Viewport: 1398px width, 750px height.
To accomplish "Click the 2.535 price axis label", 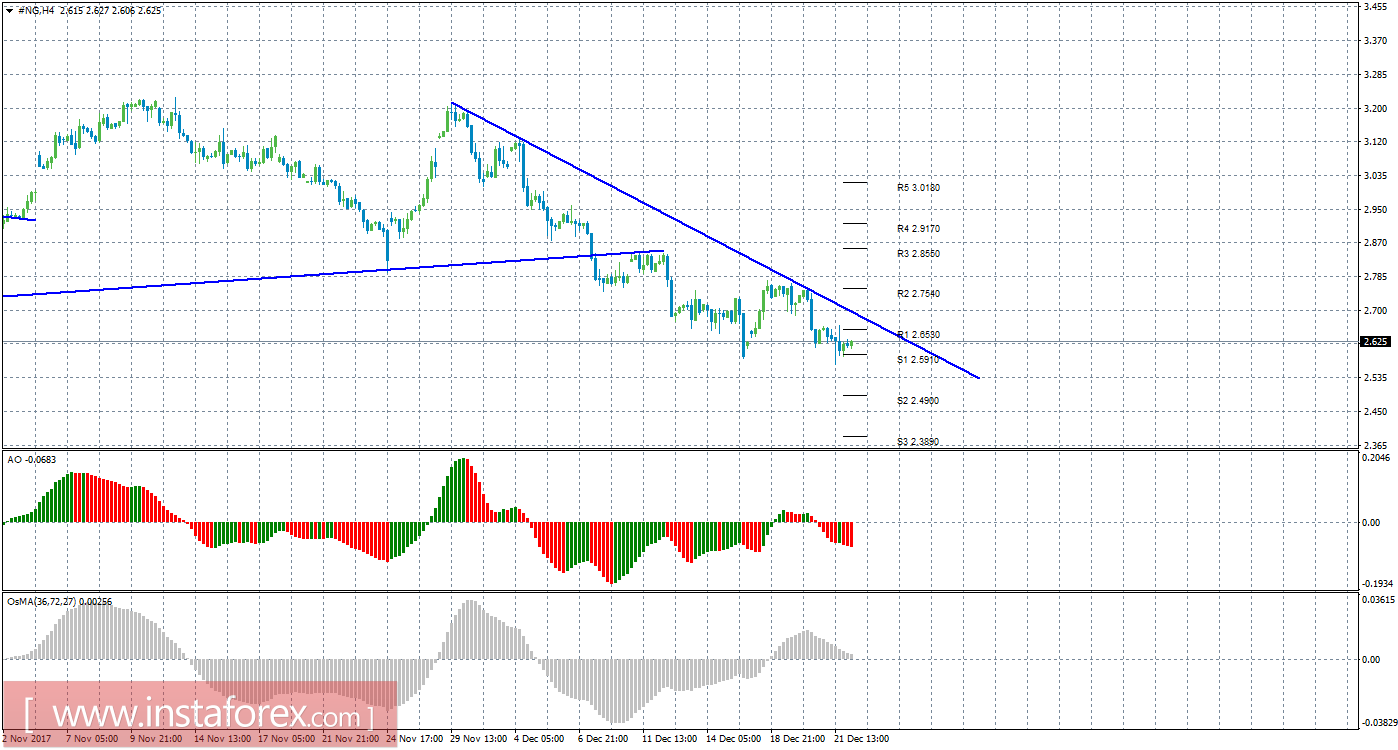I will pyautogui.click(x=1375, y=378).
